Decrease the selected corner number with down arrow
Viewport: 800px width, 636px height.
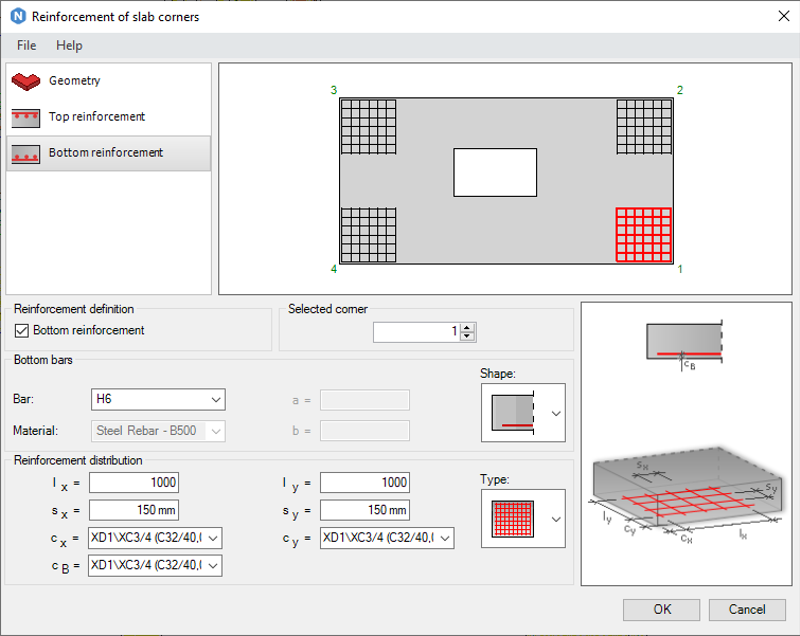(x=467, y=337)
